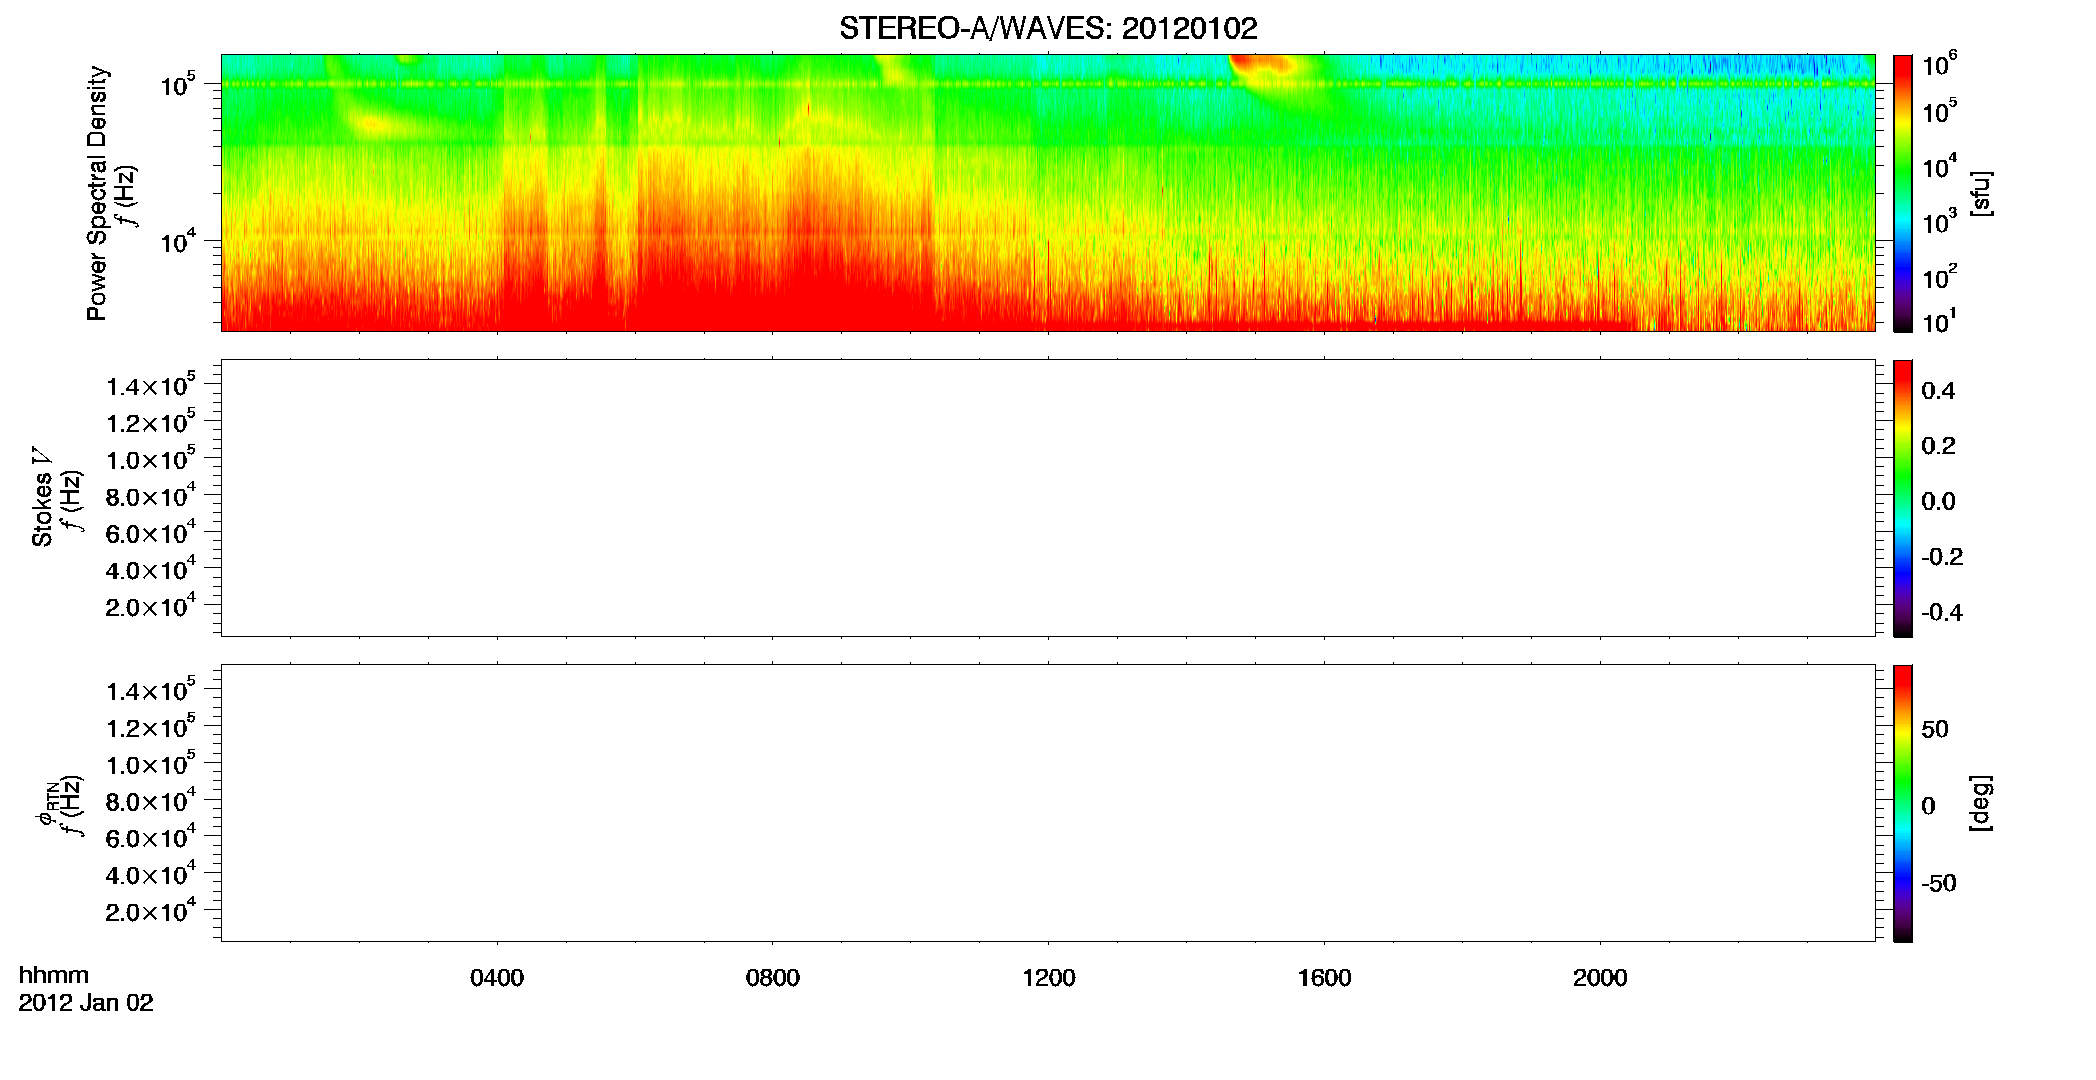Click the 8.0×10^4 tick in Stokes V panel
This screenshot has width=2096, height=1080.
coord(151,495)
